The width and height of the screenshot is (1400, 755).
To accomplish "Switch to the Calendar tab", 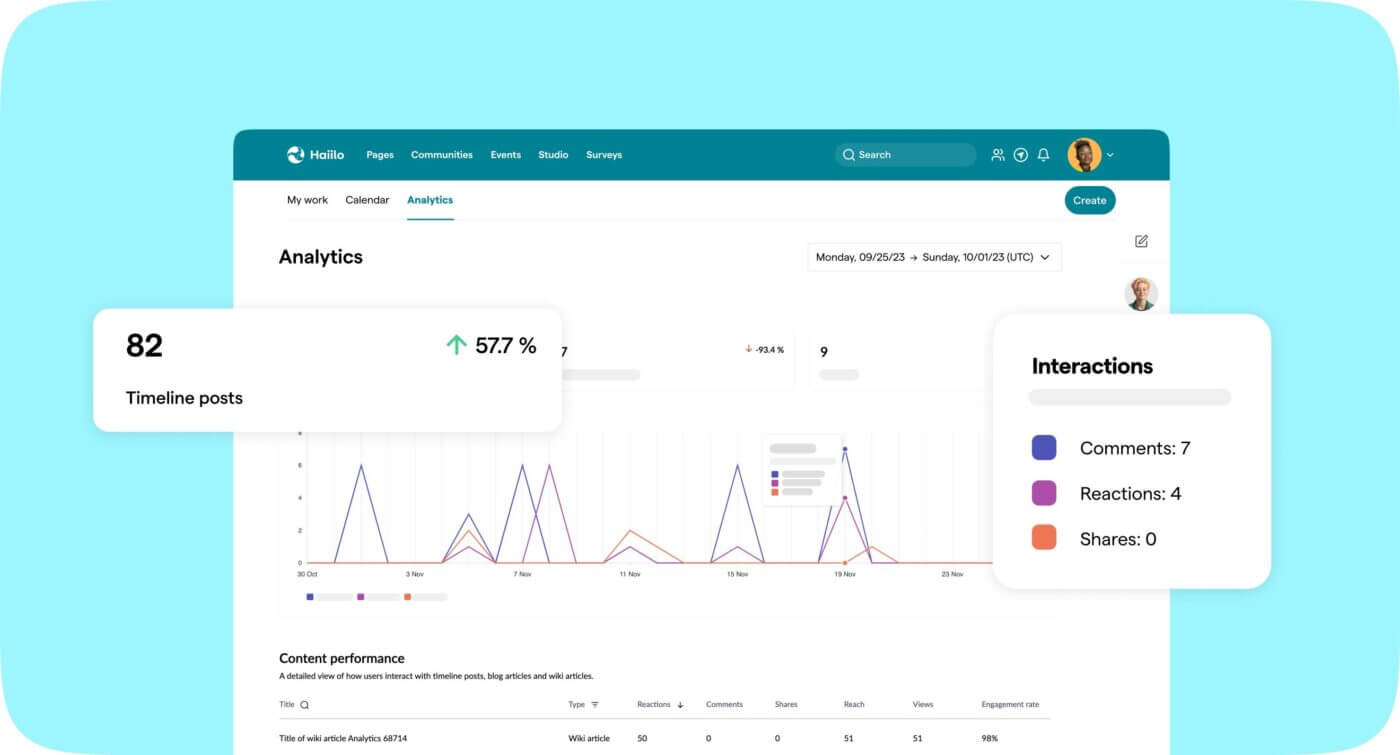I will (x=367, y=200).
